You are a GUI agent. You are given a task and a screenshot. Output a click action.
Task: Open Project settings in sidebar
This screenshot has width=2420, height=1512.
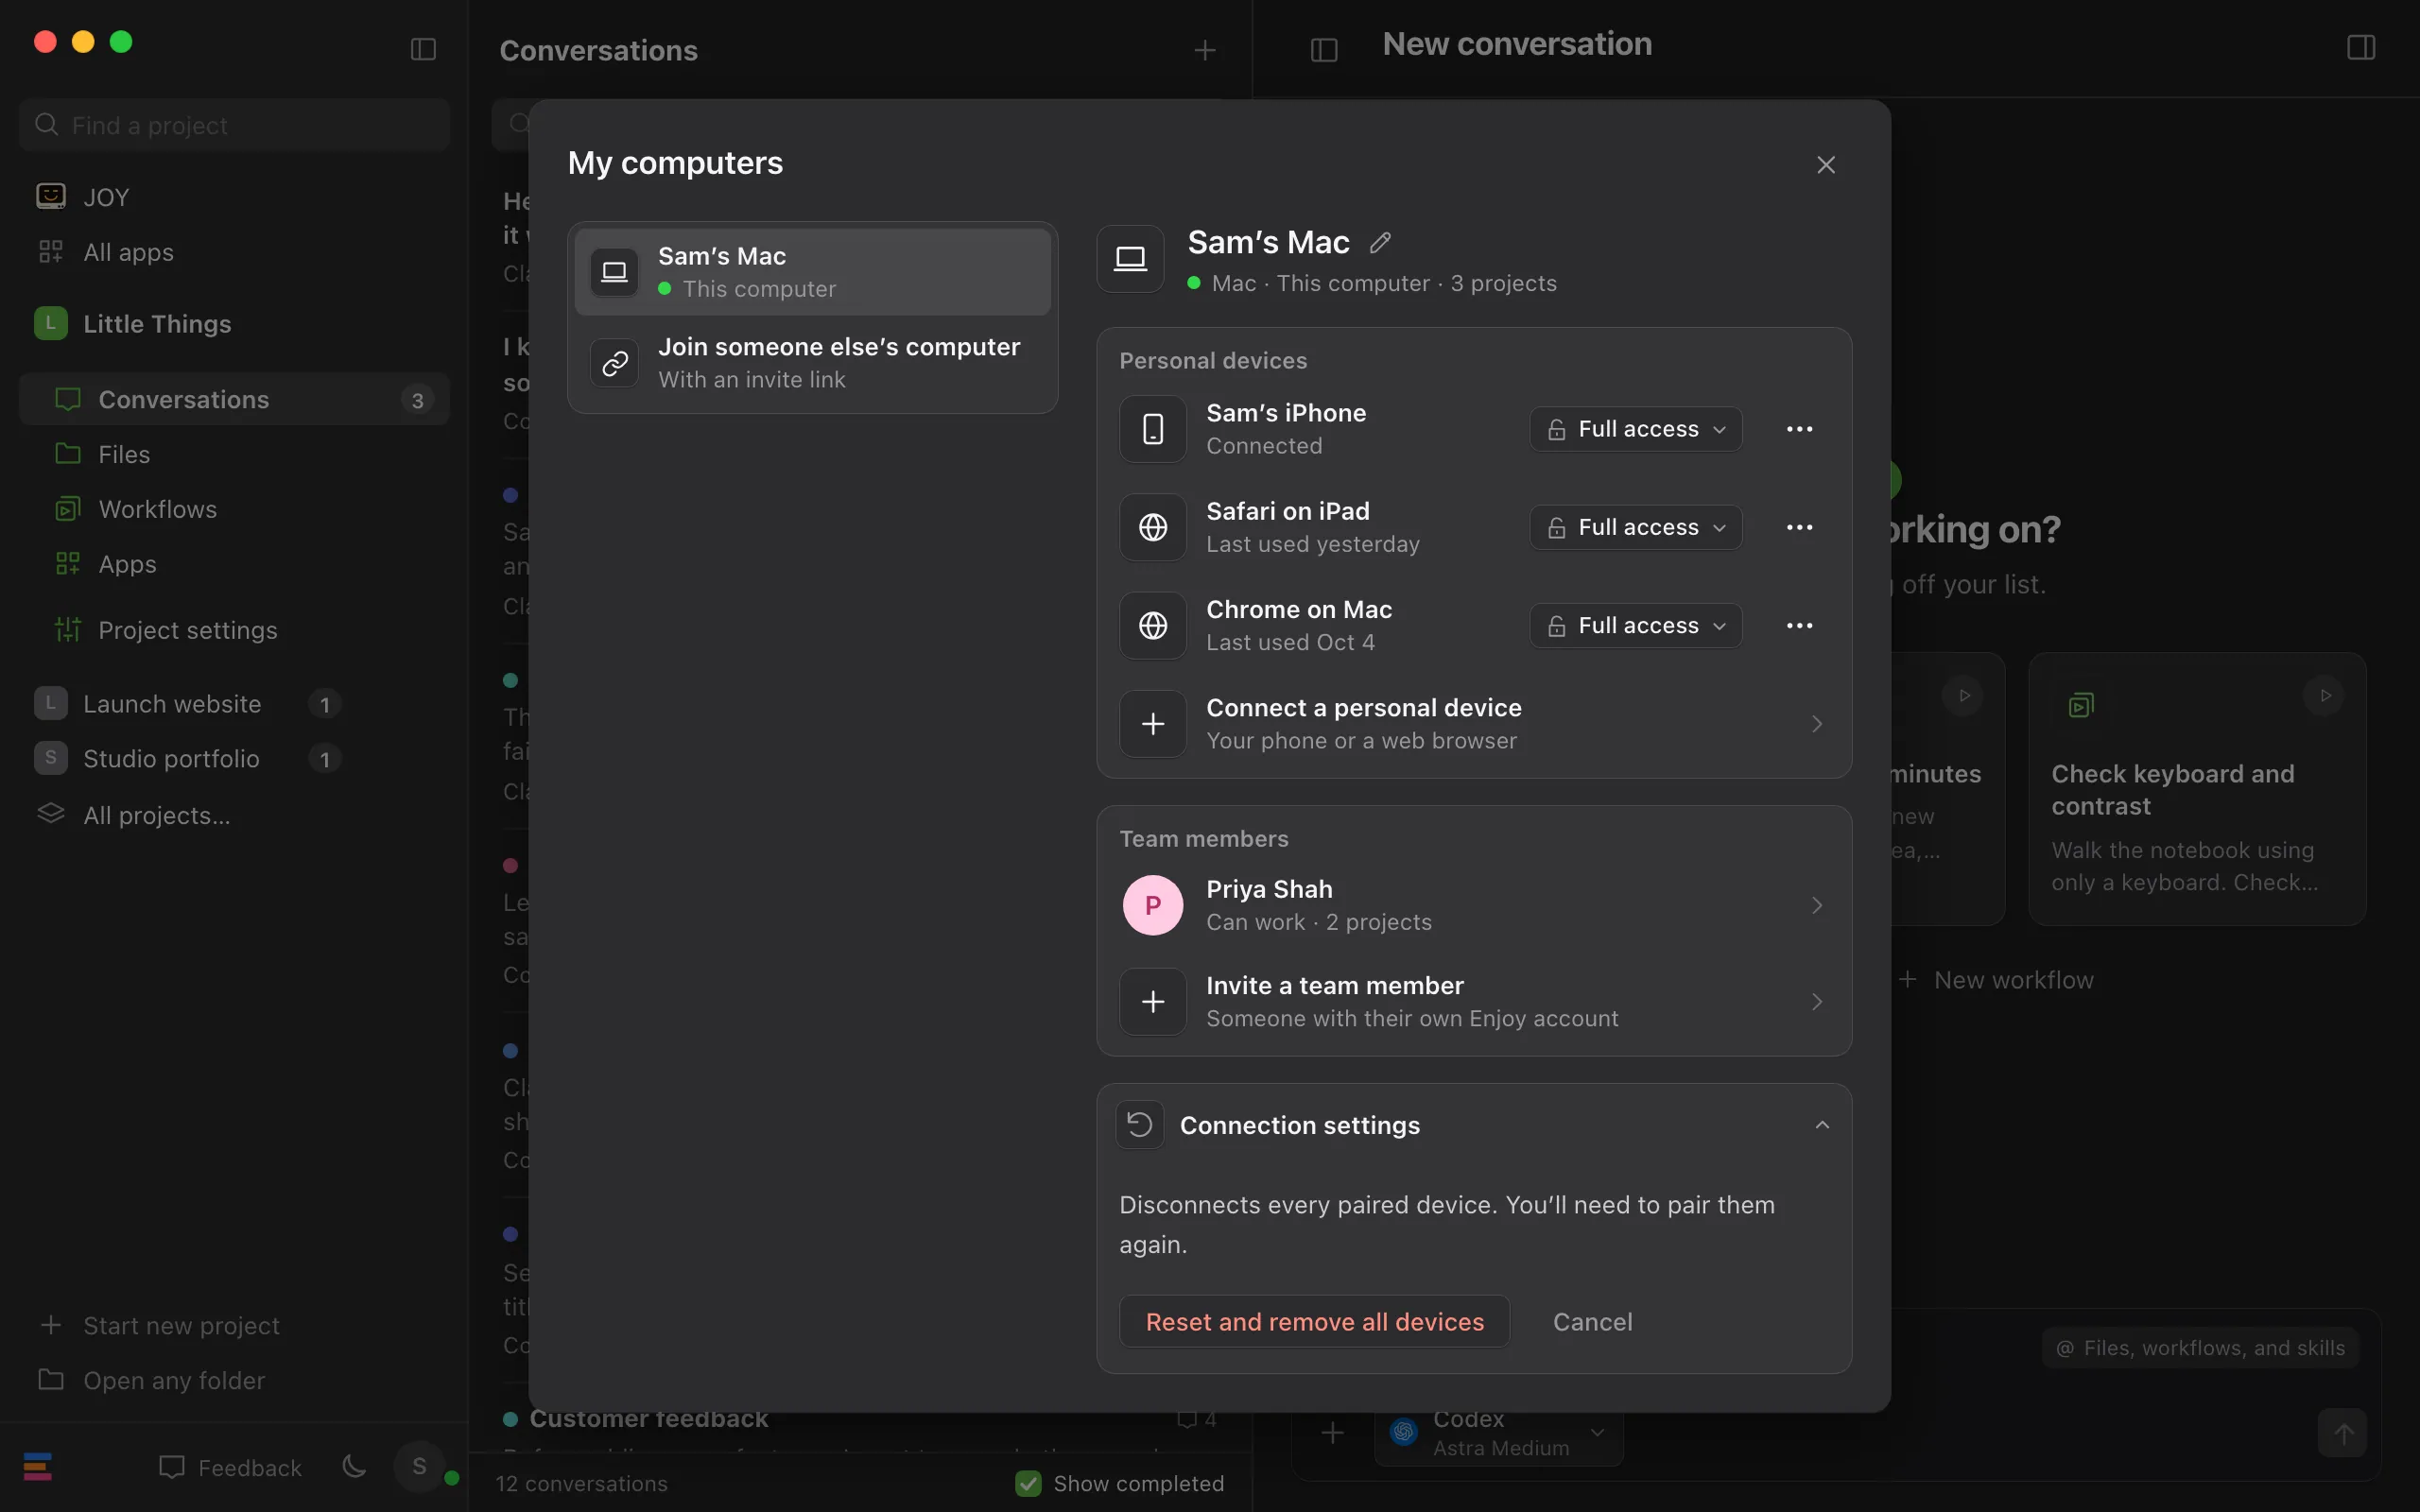234,630
